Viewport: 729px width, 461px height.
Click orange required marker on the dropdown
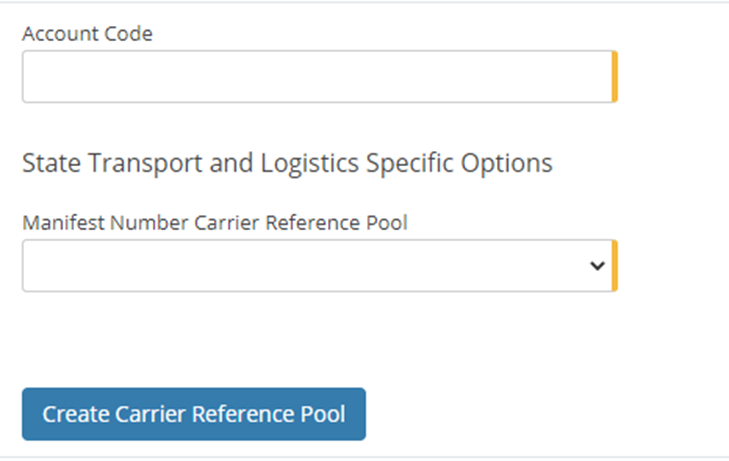[x=615, y=266]
